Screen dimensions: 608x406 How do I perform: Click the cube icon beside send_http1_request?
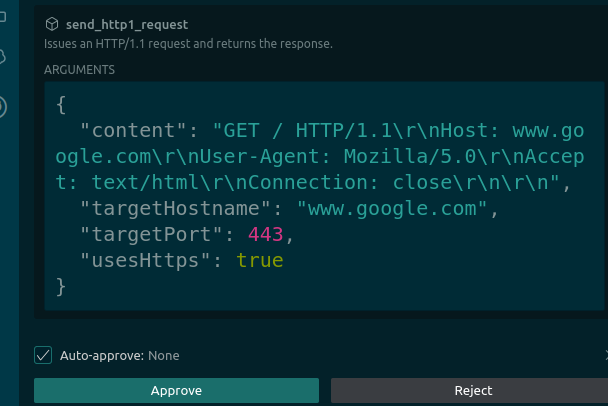[52, 24]
